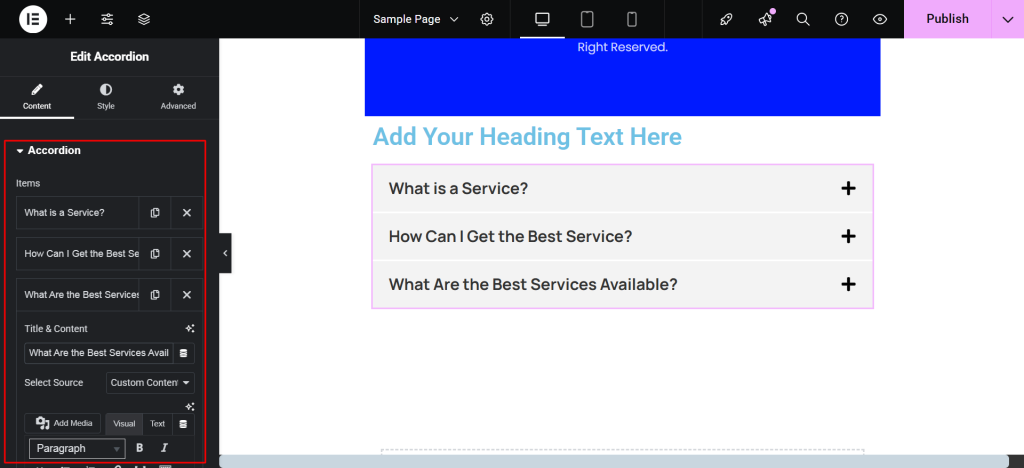Open the Select Source dropdown

point(150,383)
